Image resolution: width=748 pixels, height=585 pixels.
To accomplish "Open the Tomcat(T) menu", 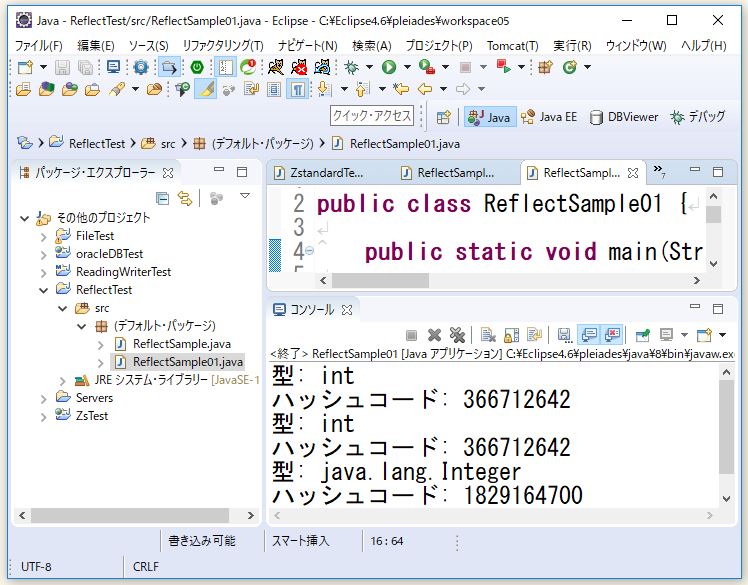I will 512,46.
